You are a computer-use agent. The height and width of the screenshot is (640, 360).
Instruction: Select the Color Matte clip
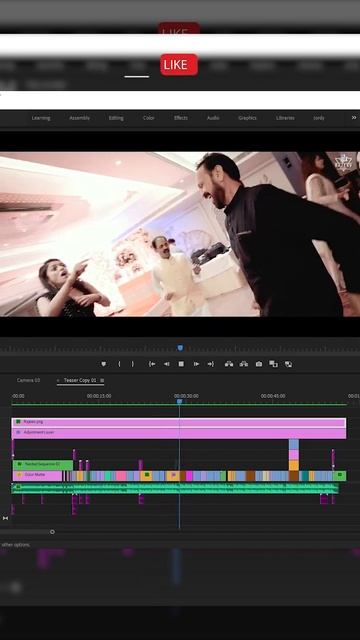coord(38,476)
